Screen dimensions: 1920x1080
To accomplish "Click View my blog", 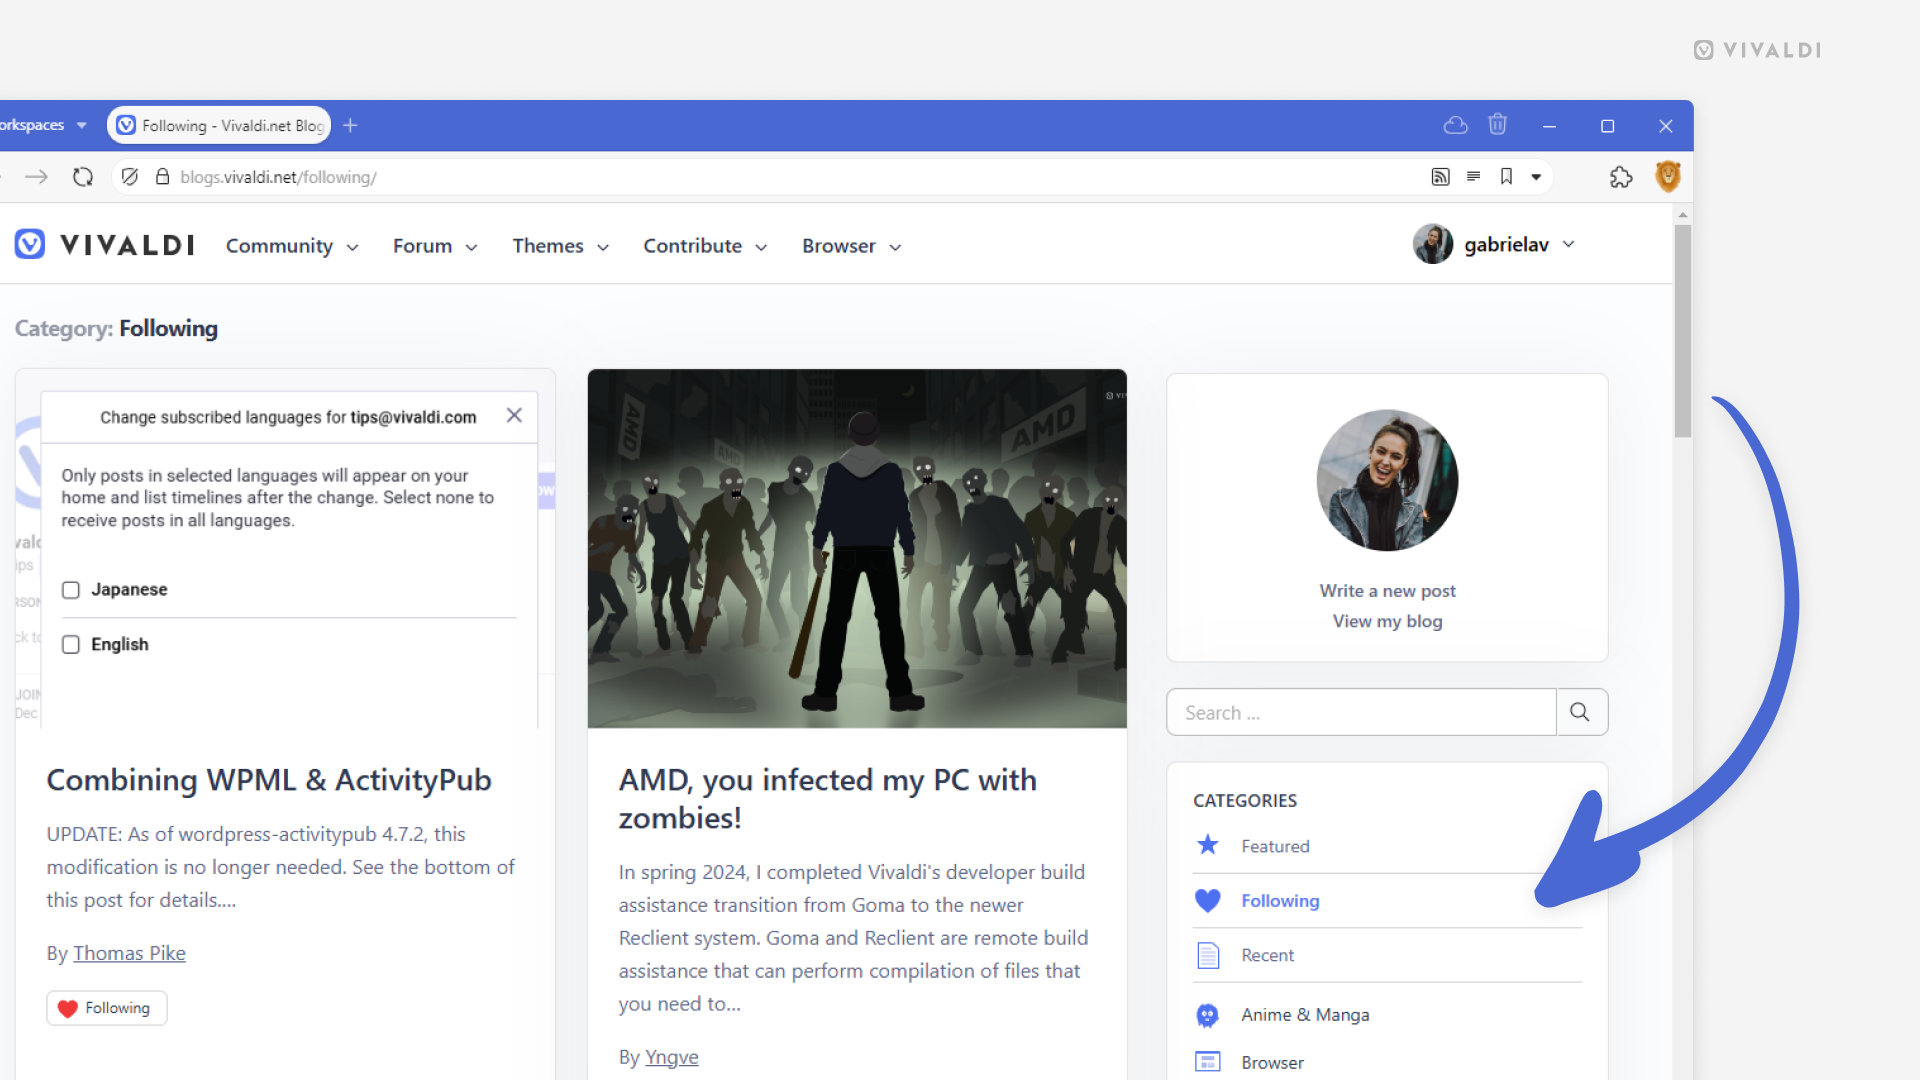I will (1387, 621).
